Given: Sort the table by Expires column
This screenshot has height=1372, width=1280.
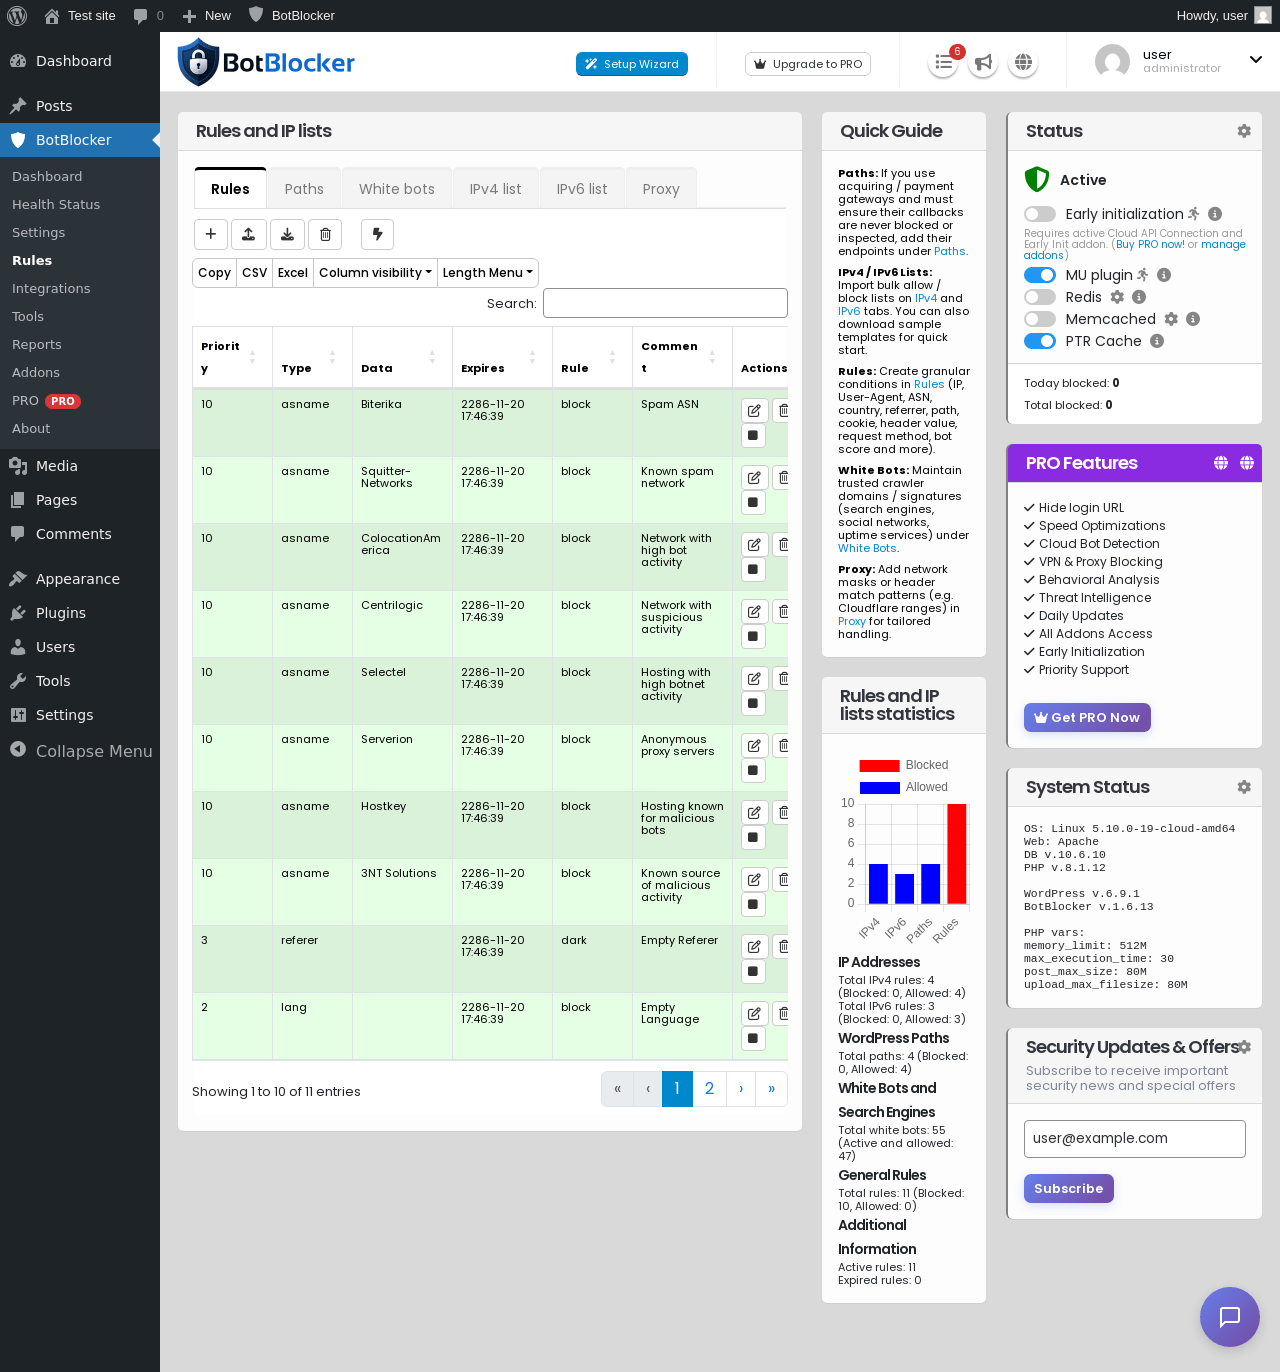Looking at the screenshot, I should click(x=502, y=357).
